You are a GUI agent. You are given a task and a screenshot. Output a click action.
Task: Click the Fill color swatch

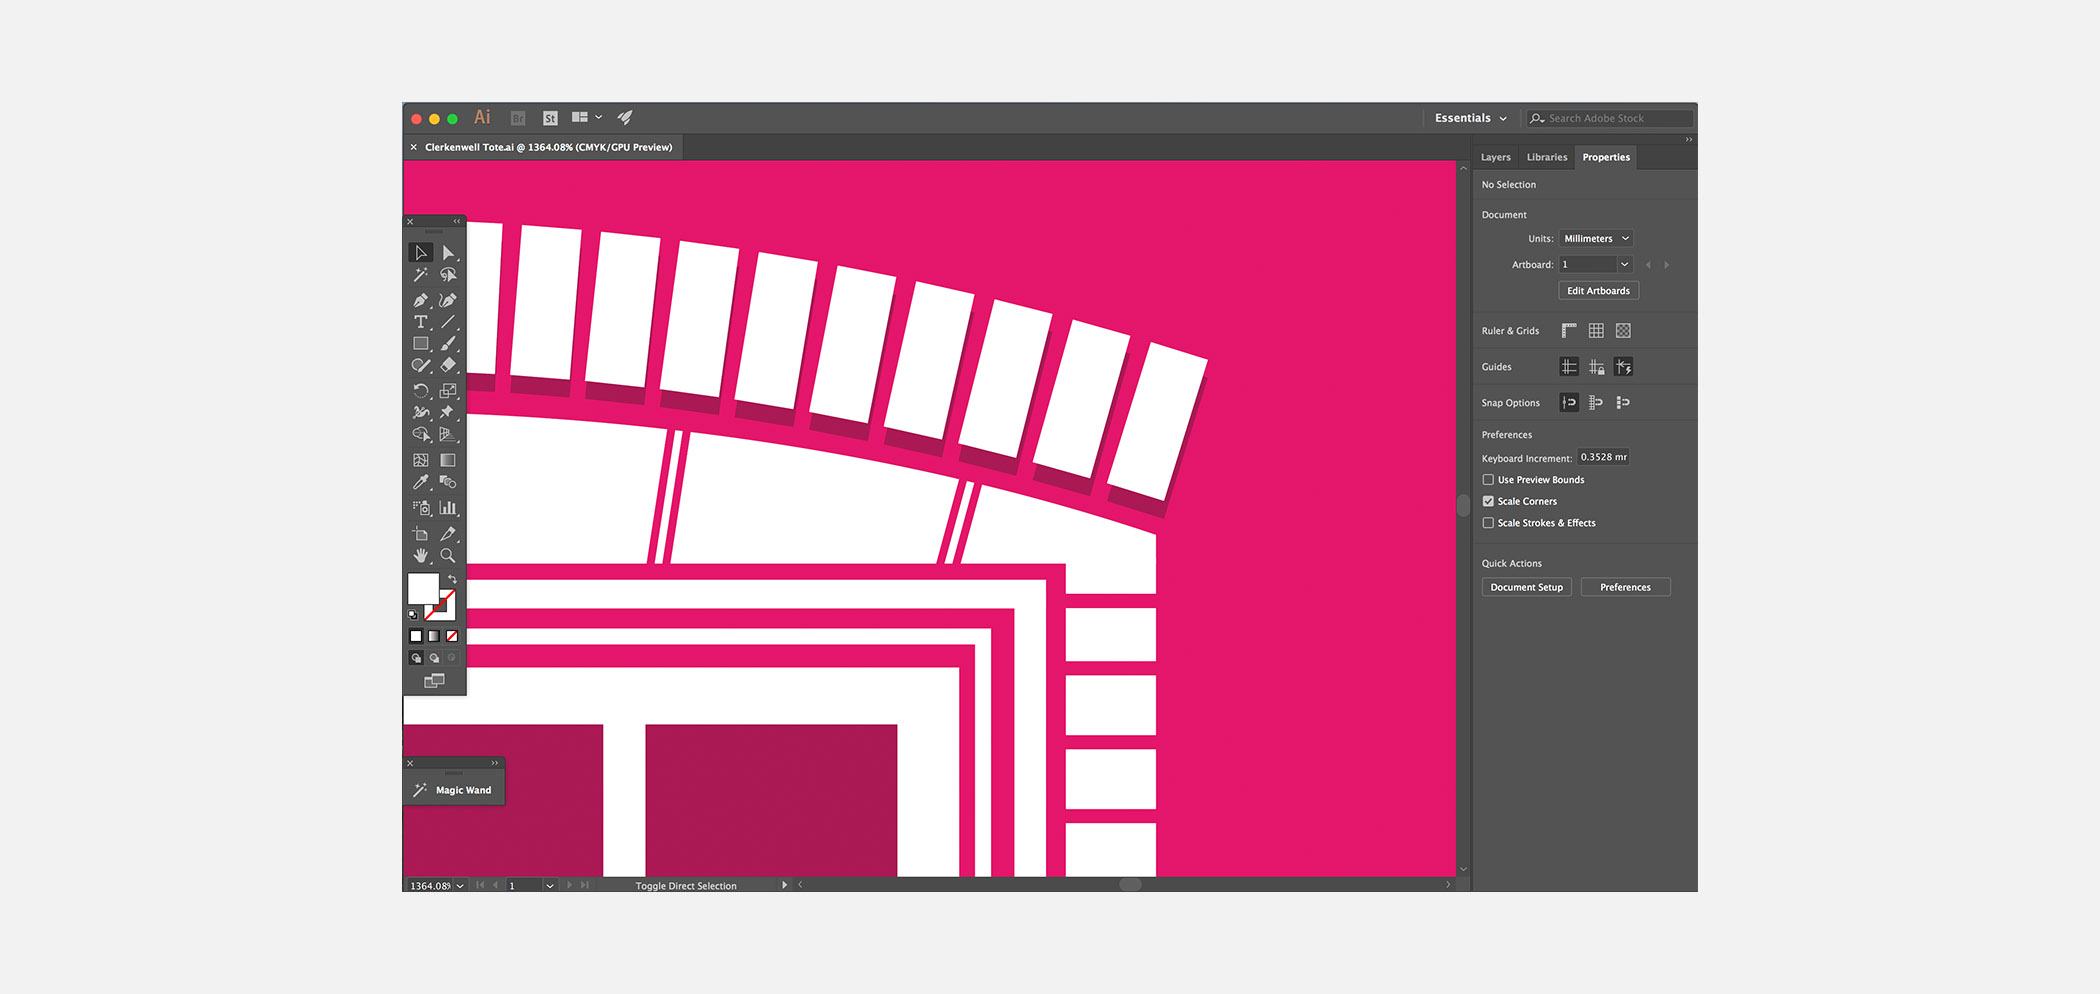[423, 588]
